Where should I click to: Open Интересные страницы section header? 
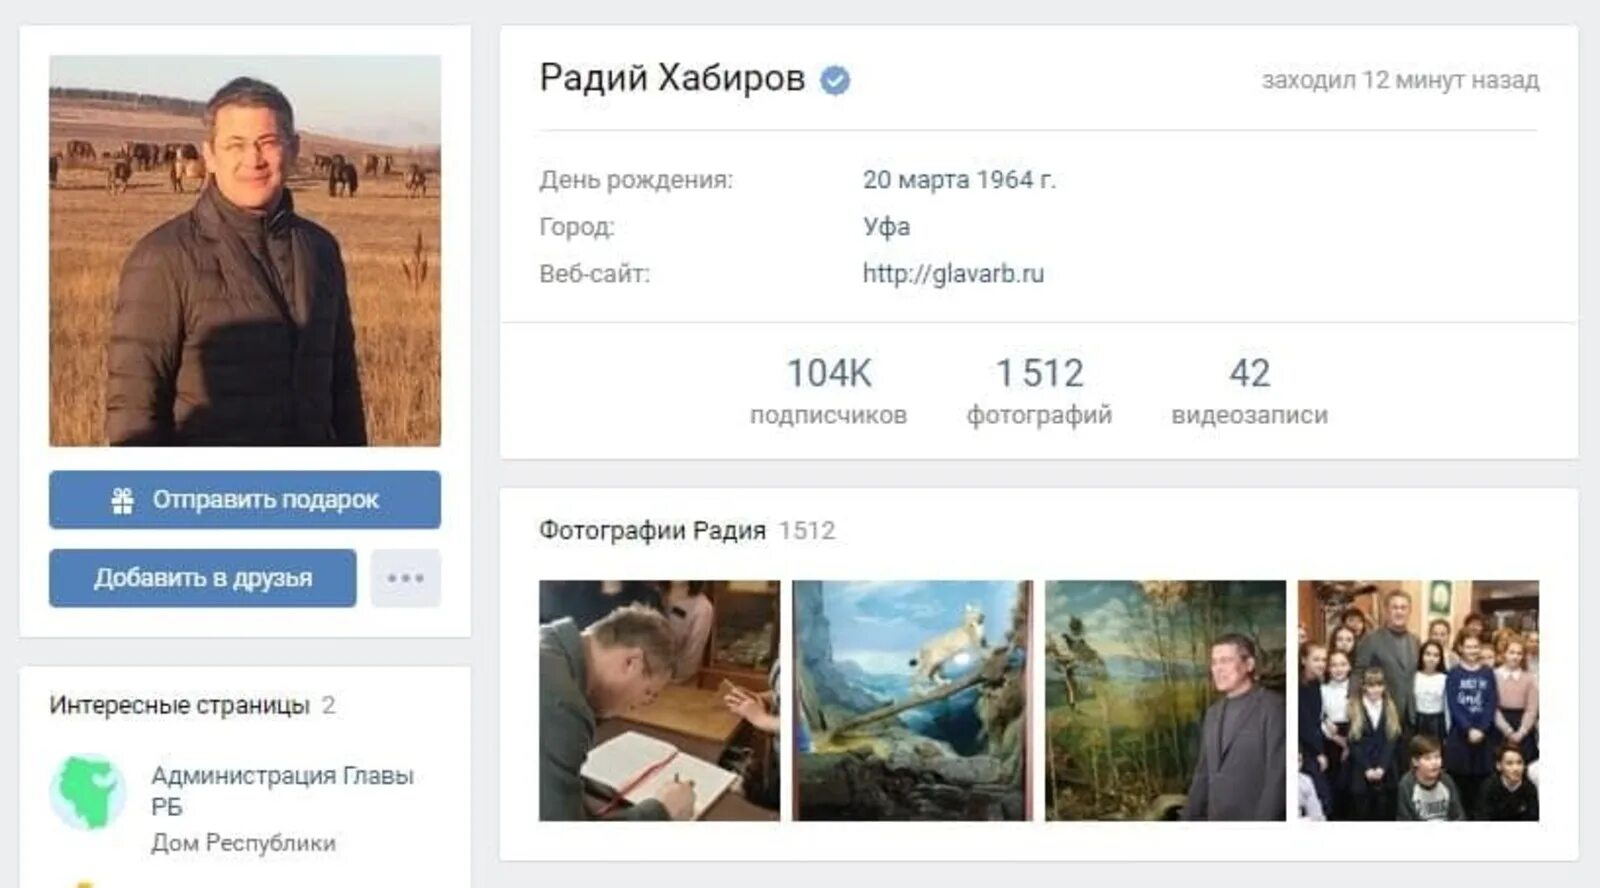180,705
